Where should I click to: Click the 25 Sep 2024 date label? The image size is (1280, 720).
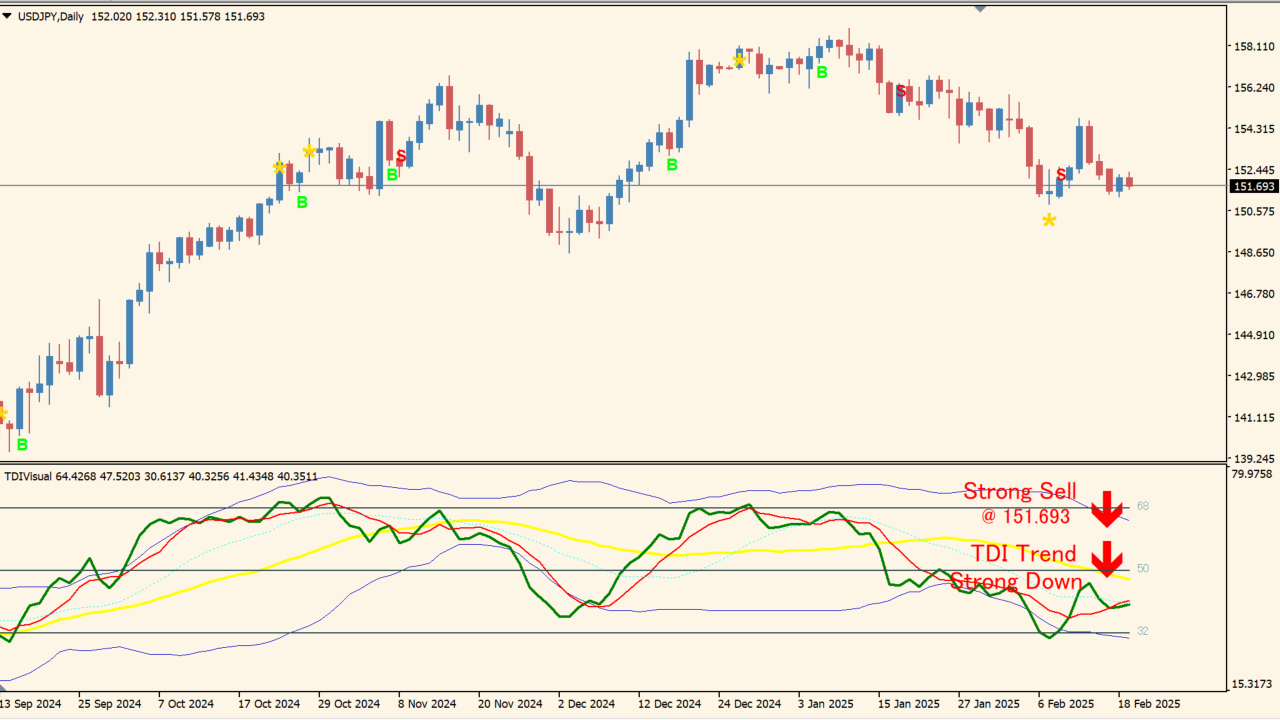[x=111, y=703]
